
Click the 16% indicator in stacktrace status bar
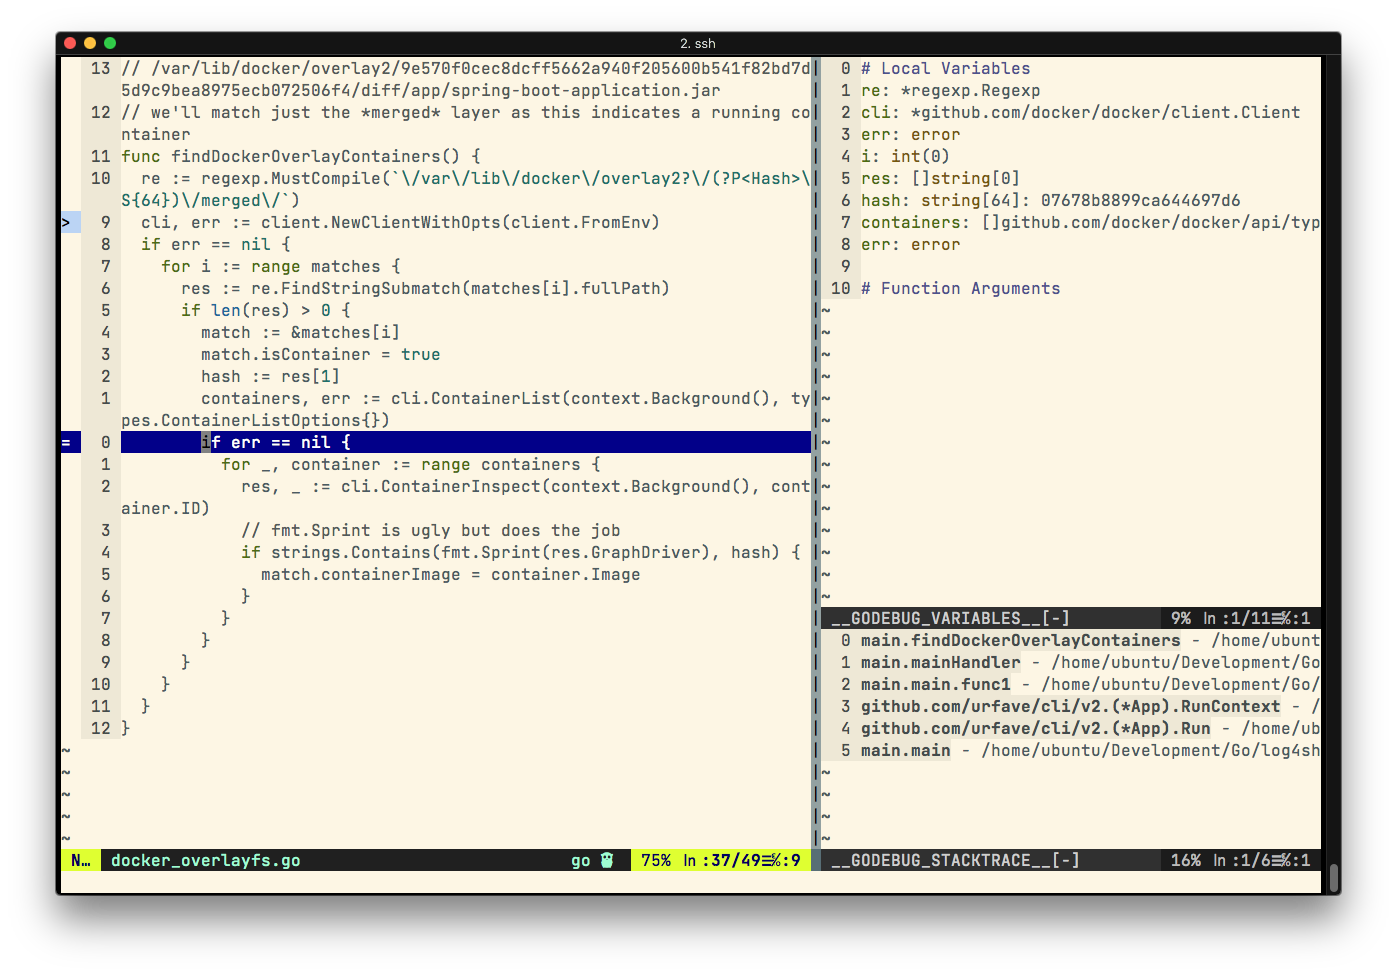[1186, 860]
